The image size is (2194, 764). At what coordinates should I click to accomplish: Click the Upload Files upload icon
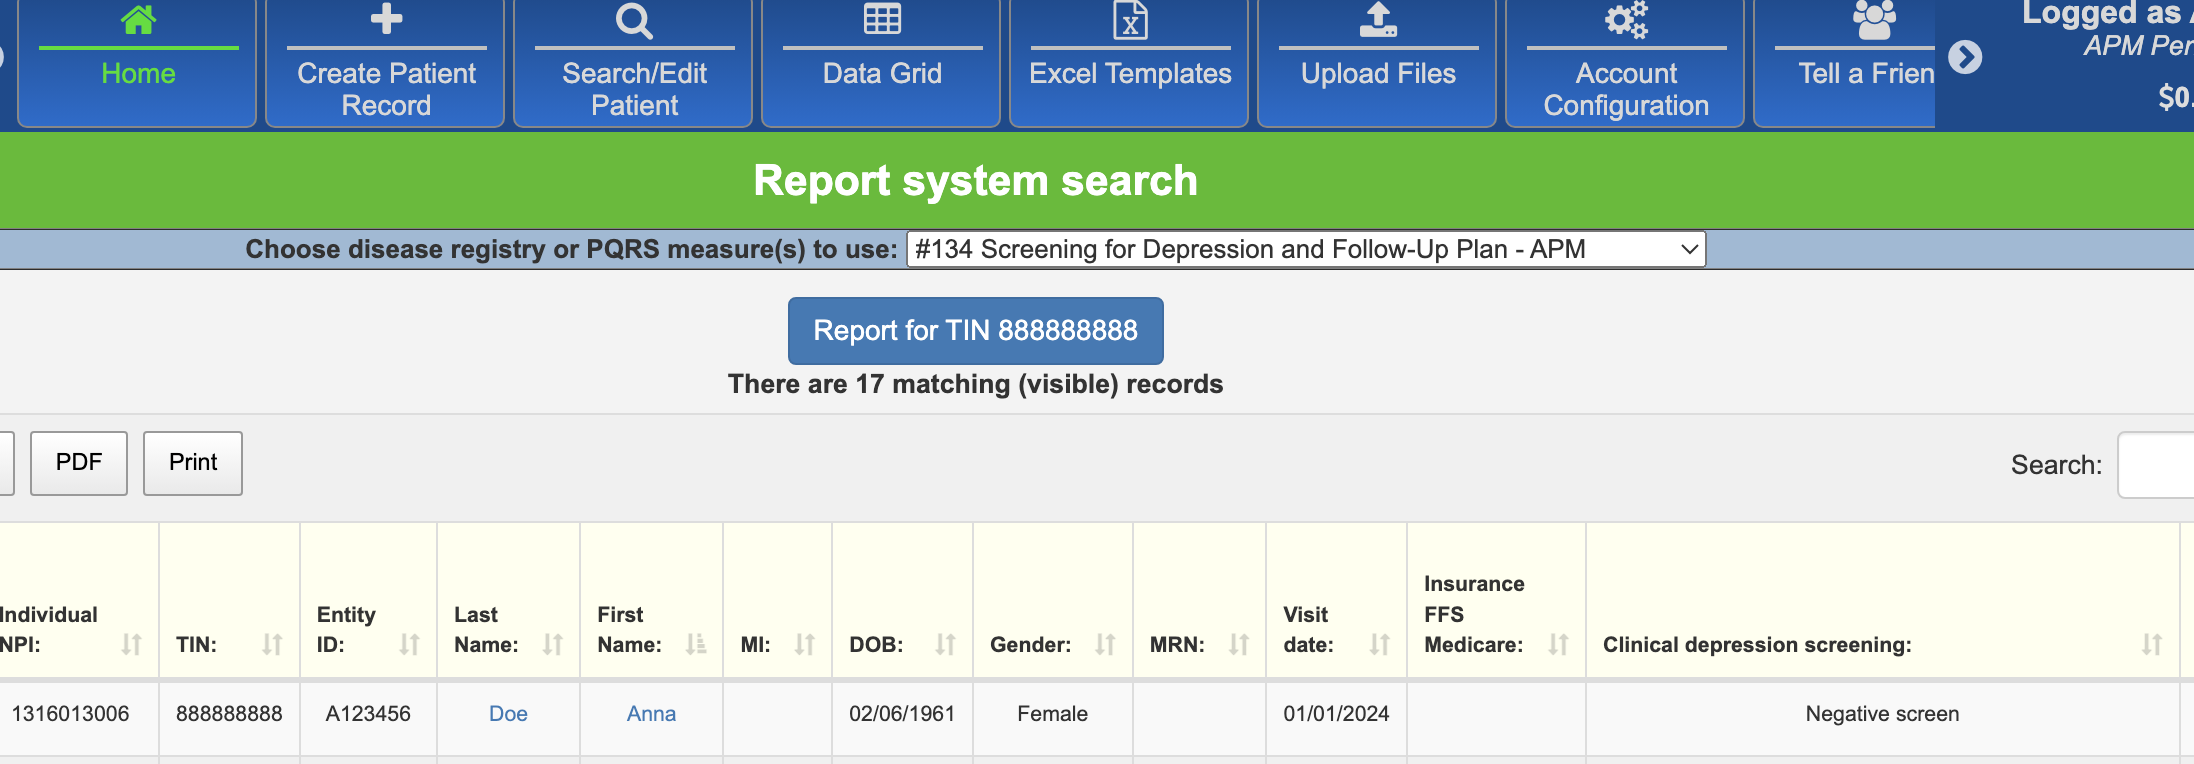click(x=1378, y=20)
